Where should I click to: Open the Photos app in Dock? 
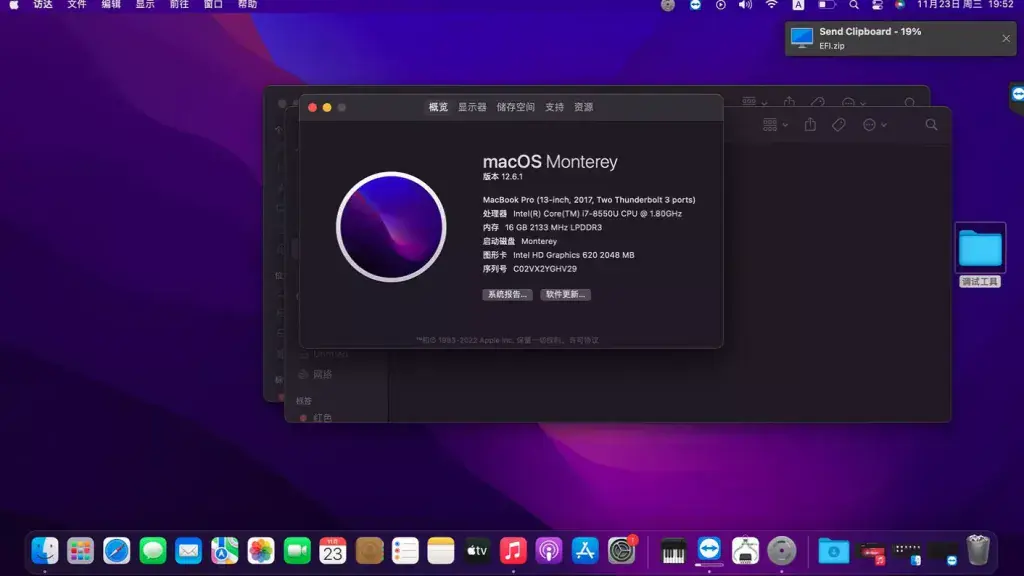click(x=261, y=551)
